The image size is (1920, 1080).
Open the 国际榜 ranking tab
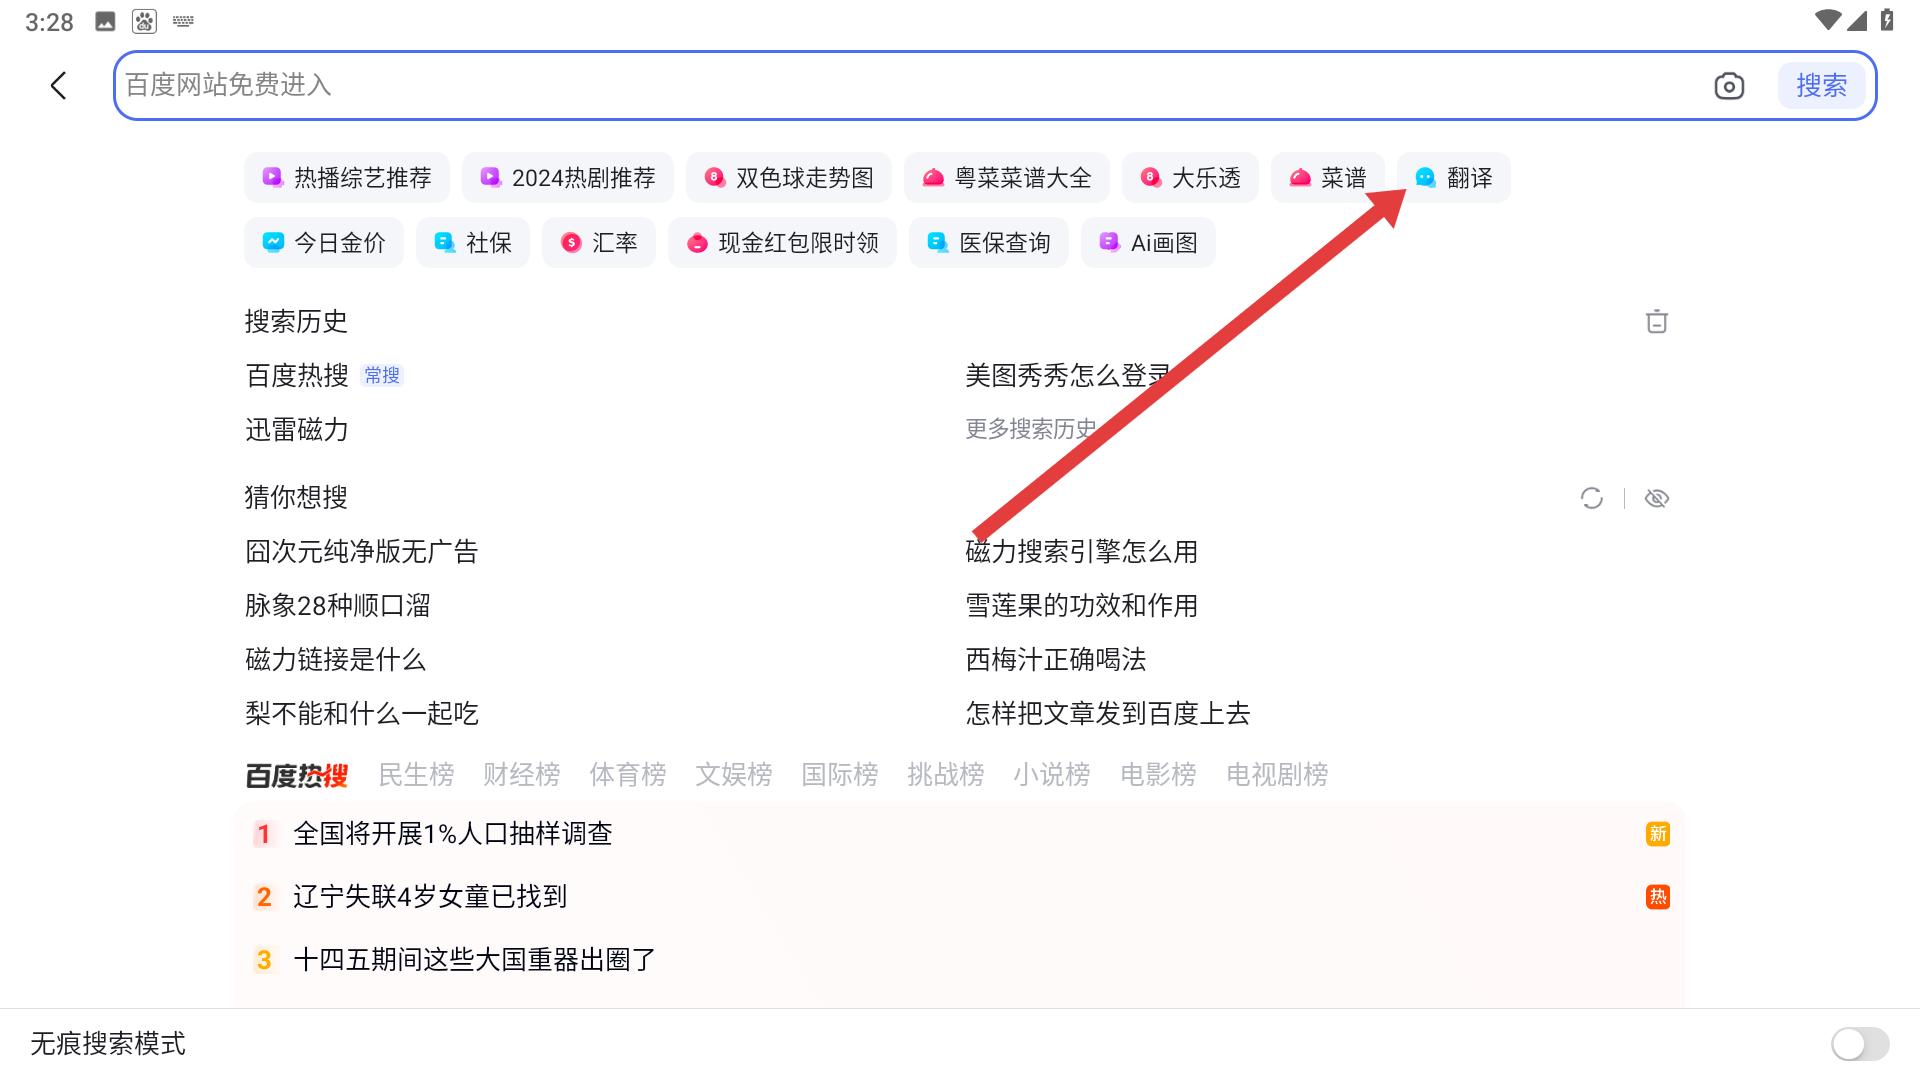tap(840, 774)
